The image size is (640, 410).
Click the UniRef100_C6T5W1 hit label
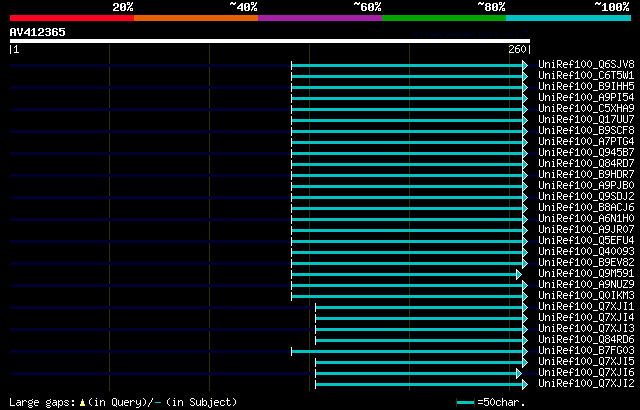coord(586,75)
